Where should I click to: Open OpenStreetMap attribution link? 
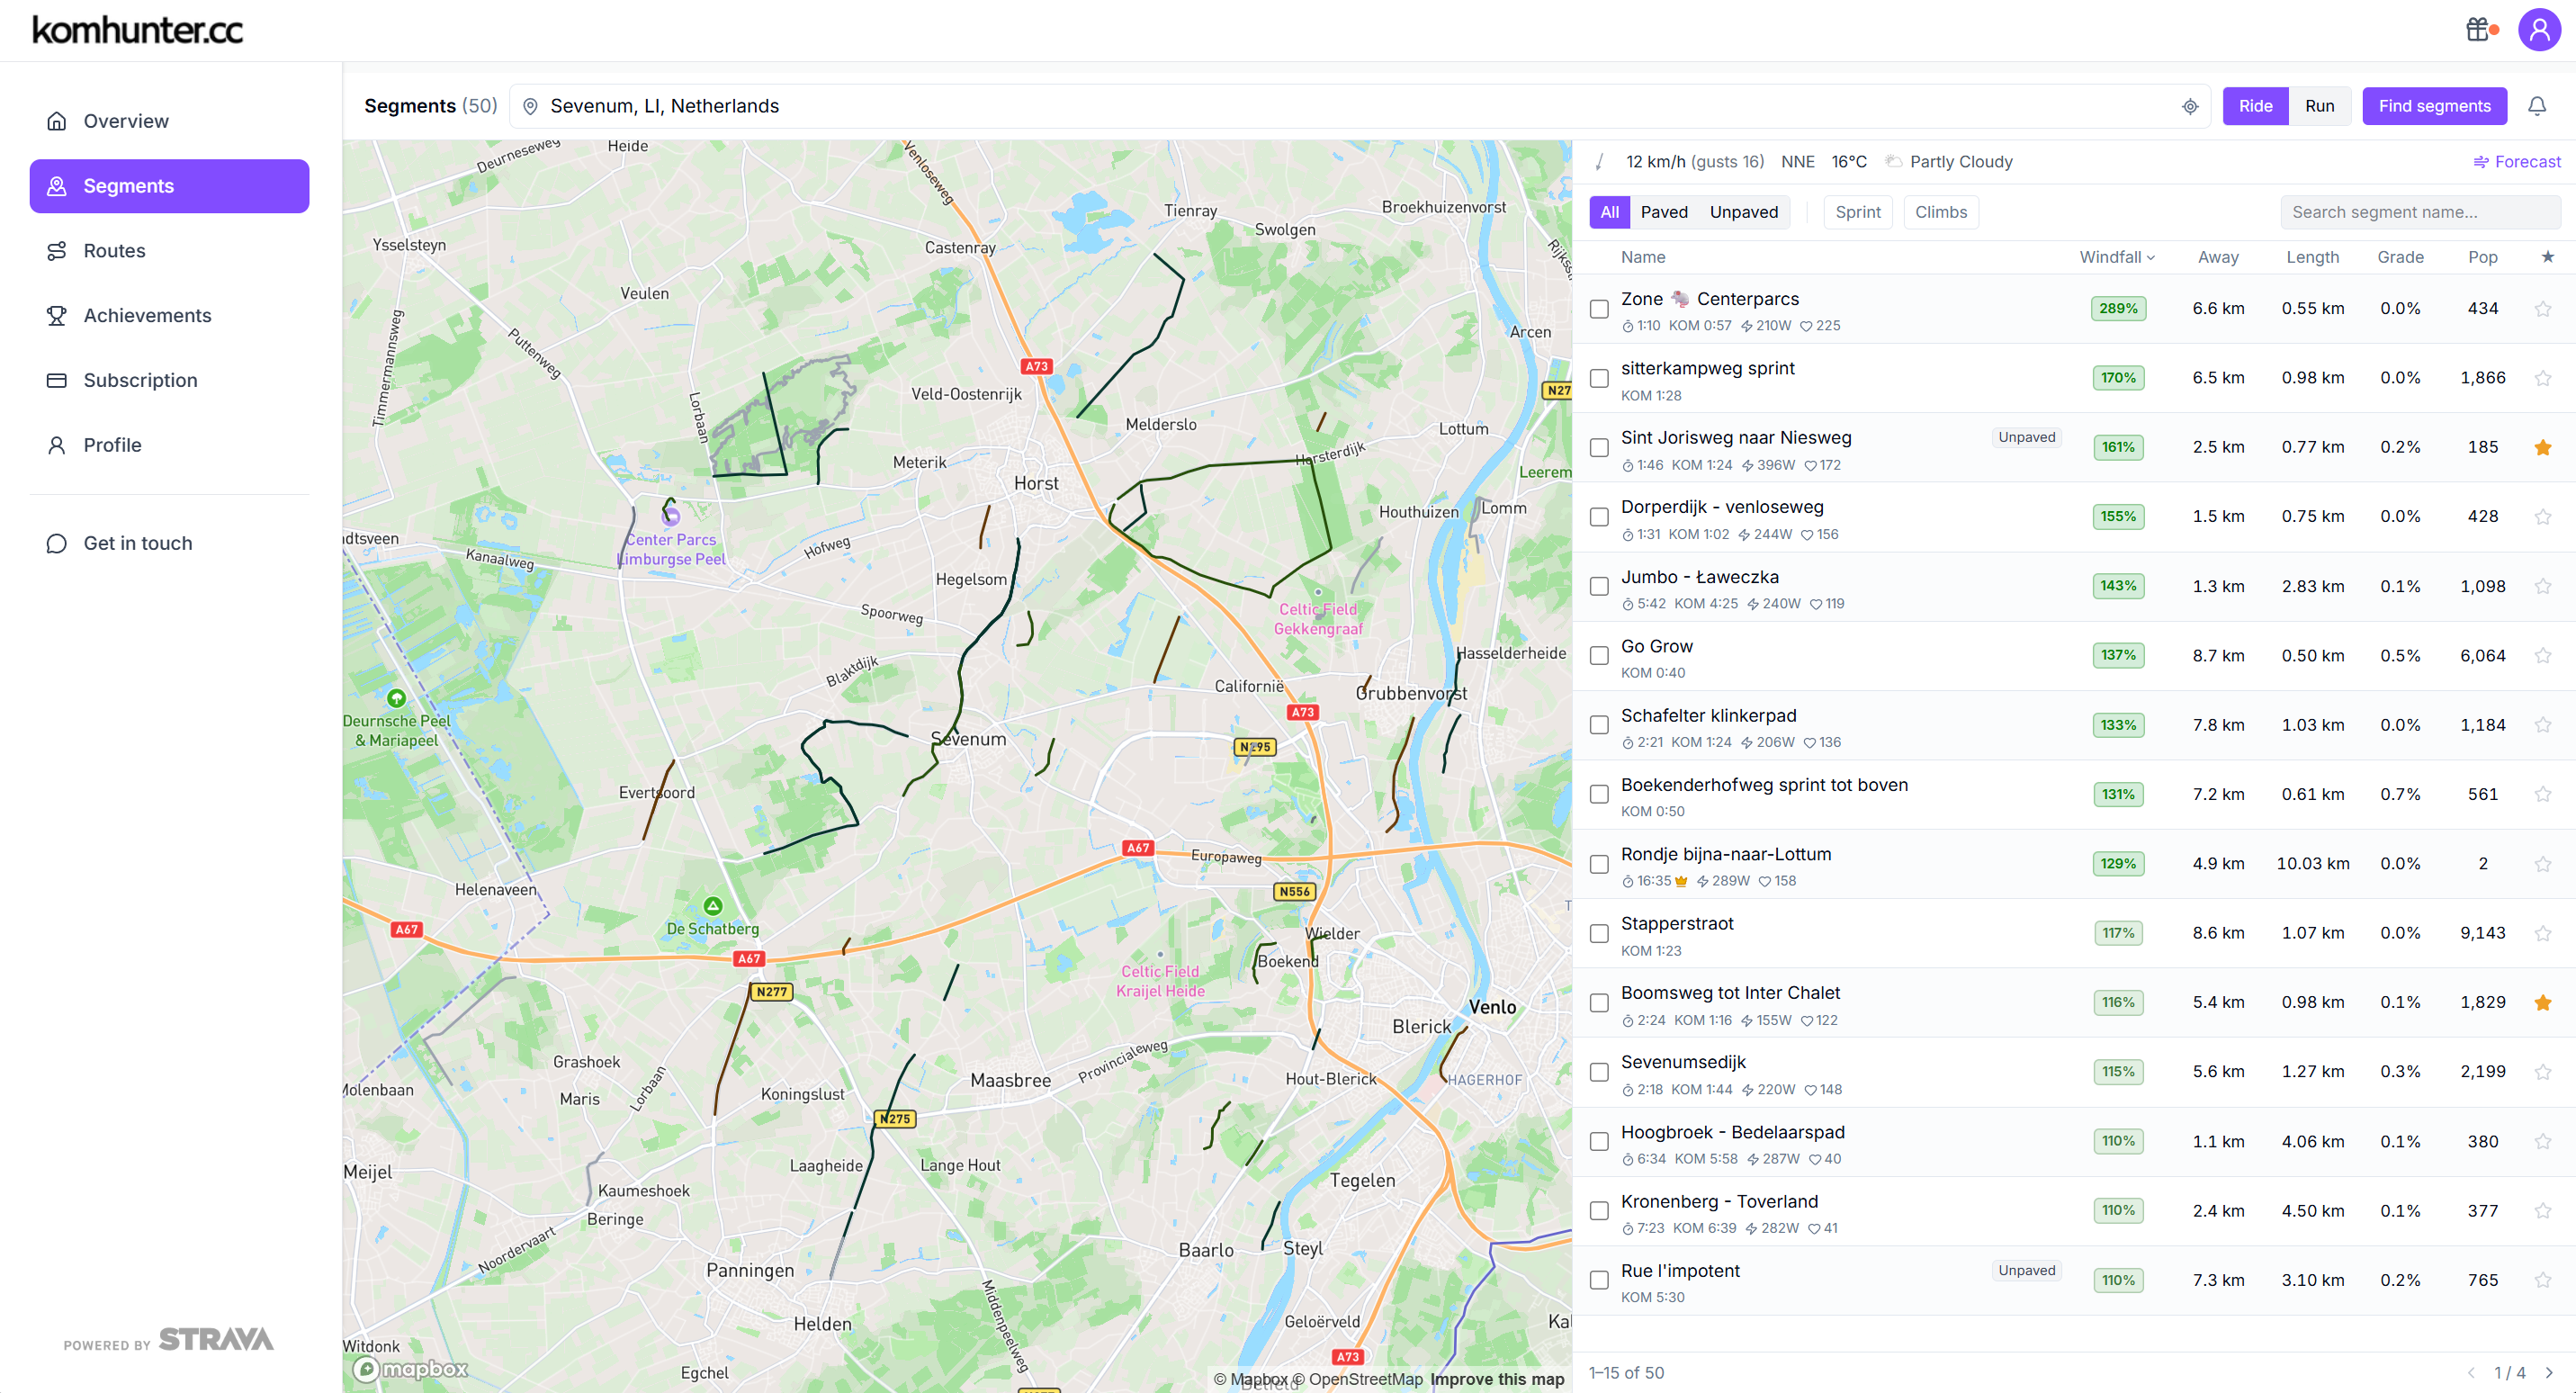tap(1357, 1379)
